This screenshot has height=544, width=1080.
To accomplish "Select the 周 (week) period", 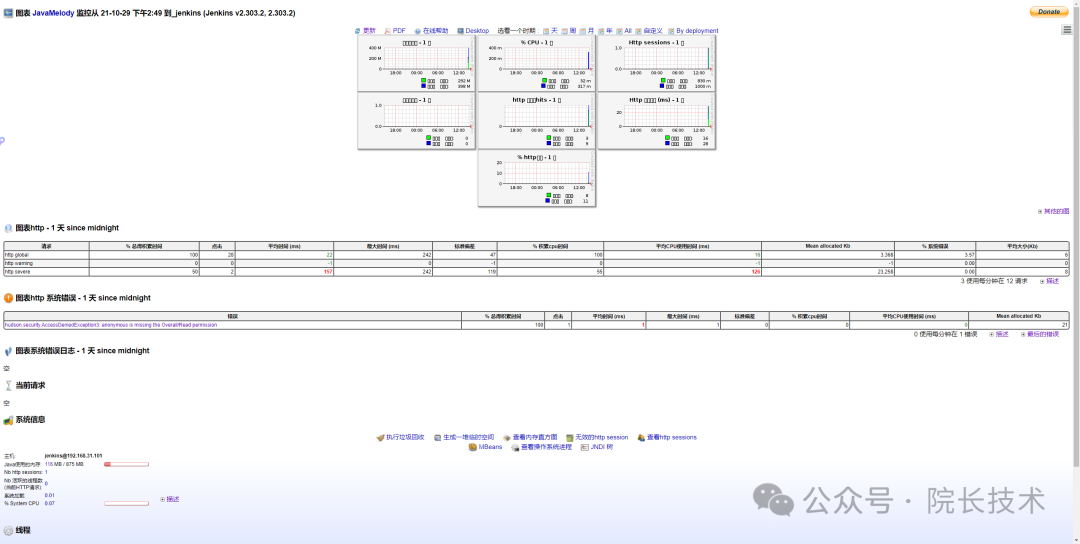I will click(568, 31).
